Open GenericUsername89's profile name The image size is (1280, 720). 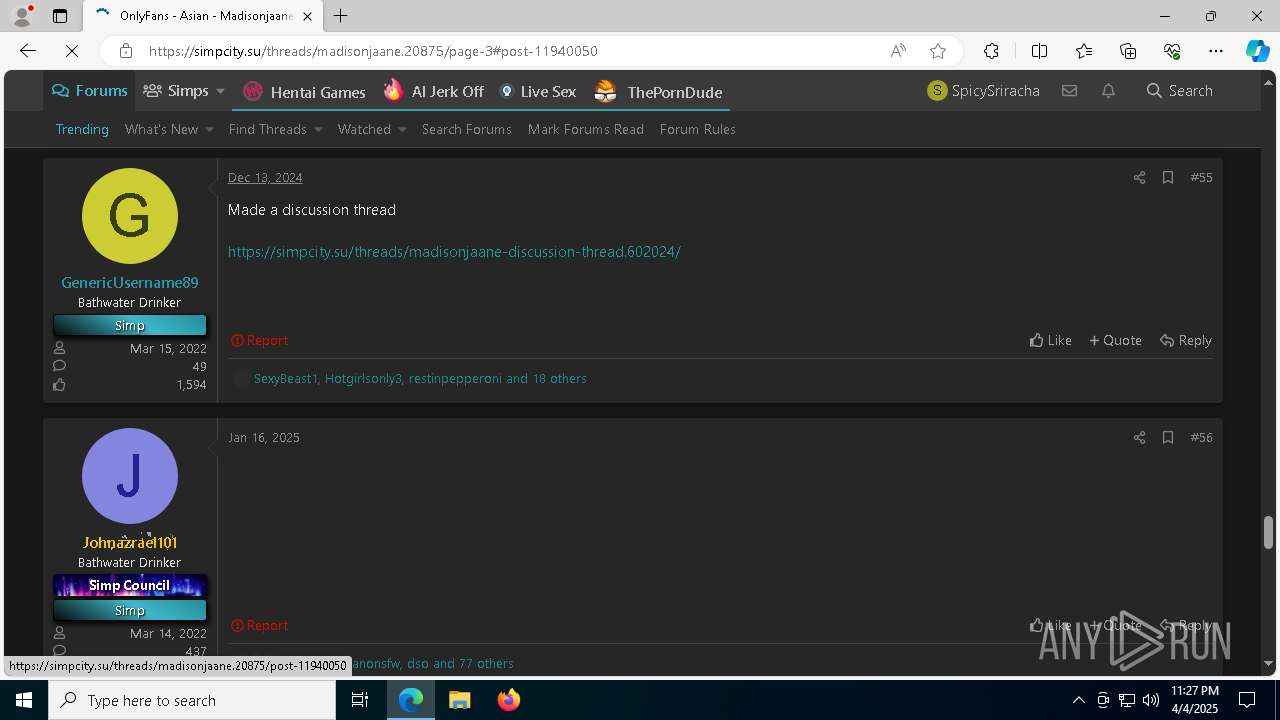click(x=130, y=283)
